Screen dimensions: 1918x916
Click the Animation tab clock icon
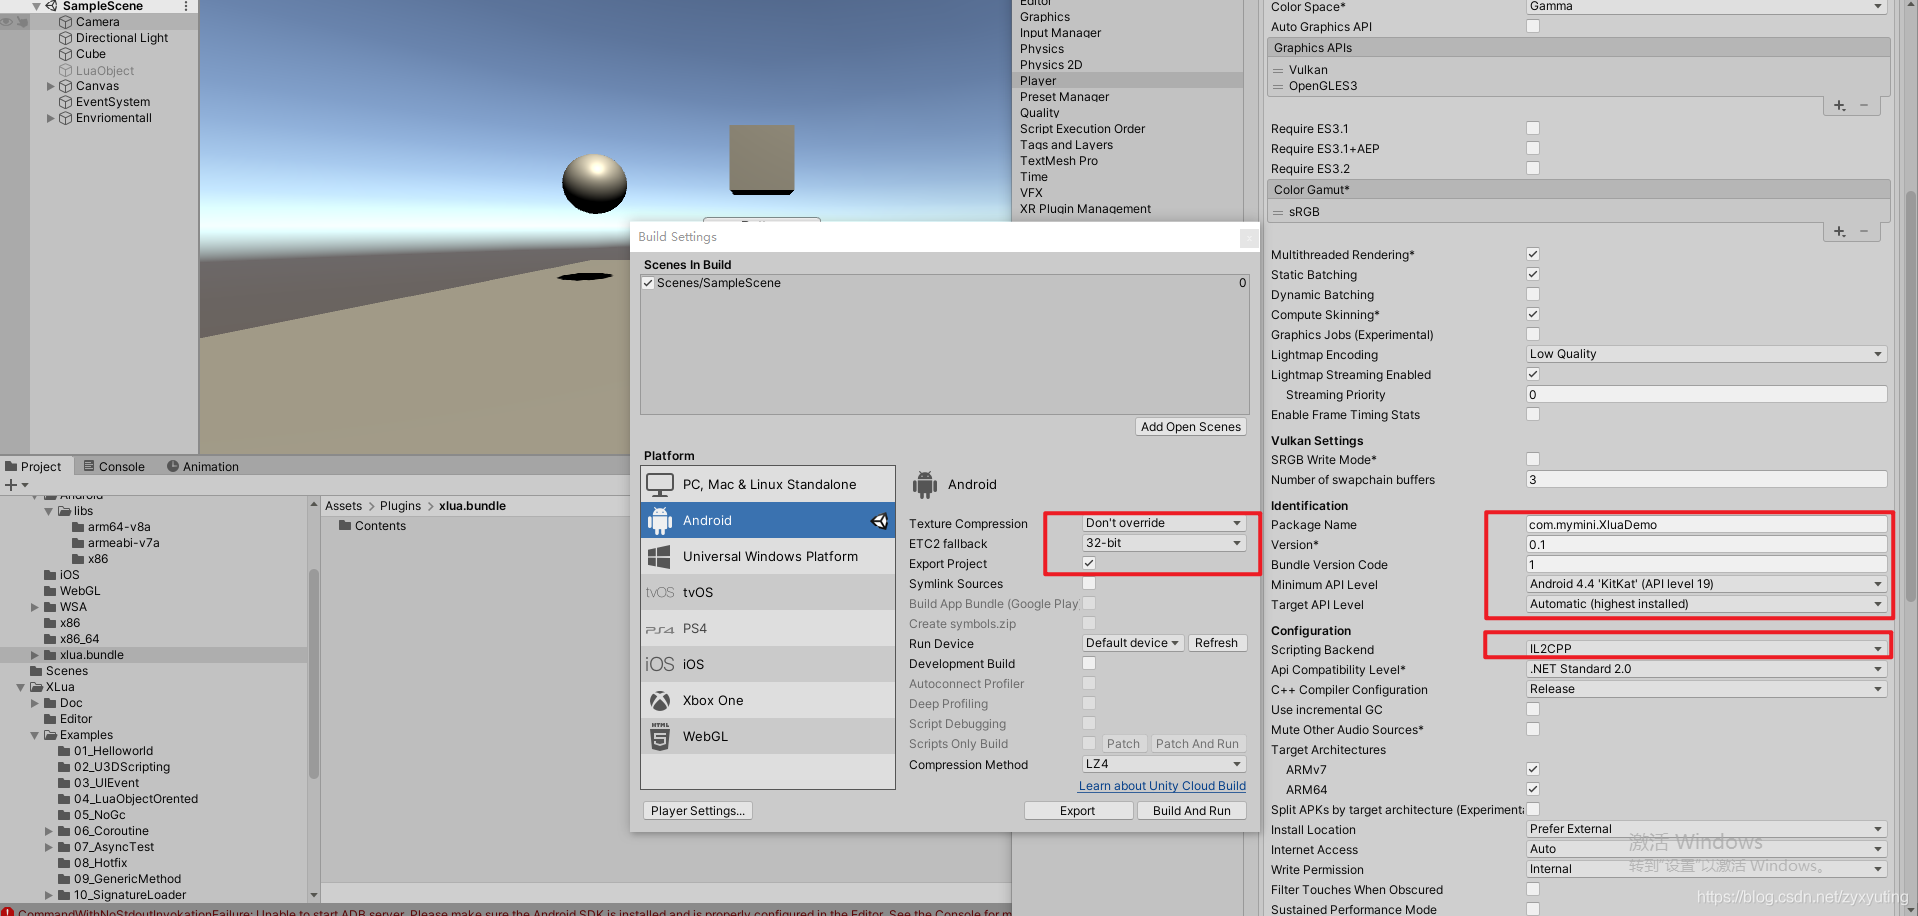pos(173,466)
